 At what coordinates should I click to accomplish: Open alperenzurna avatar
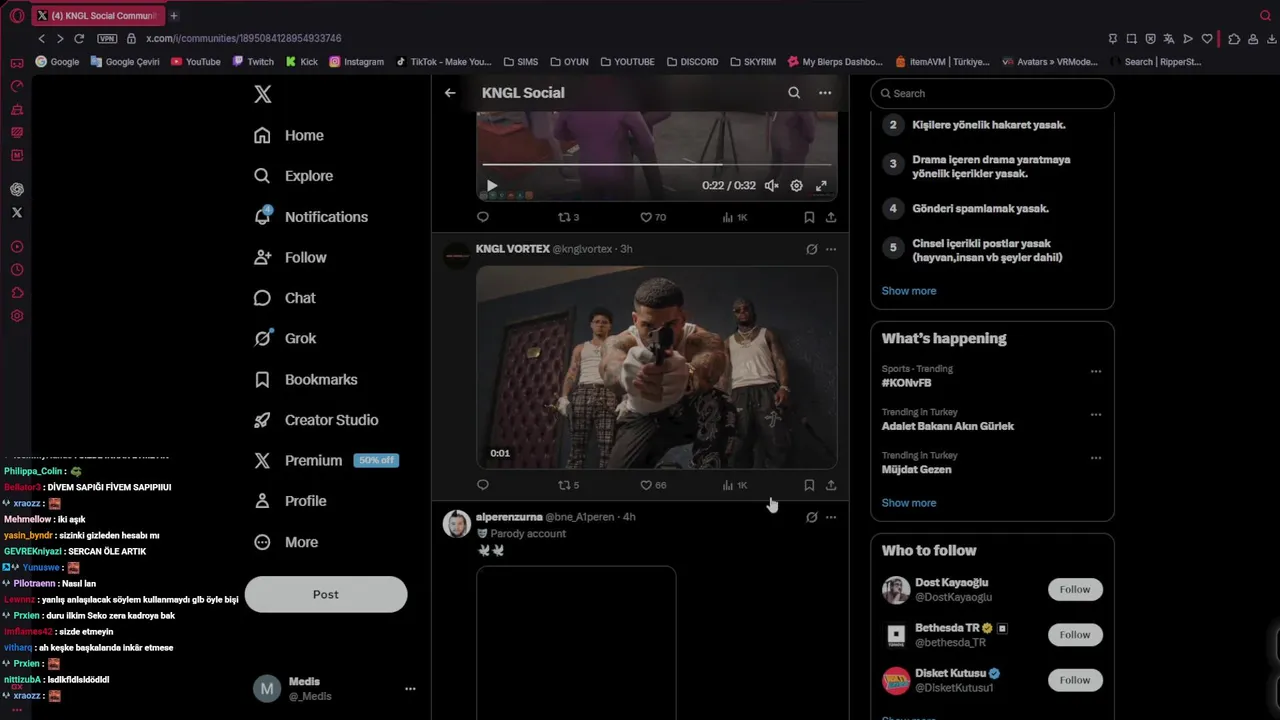click(457, 524)
